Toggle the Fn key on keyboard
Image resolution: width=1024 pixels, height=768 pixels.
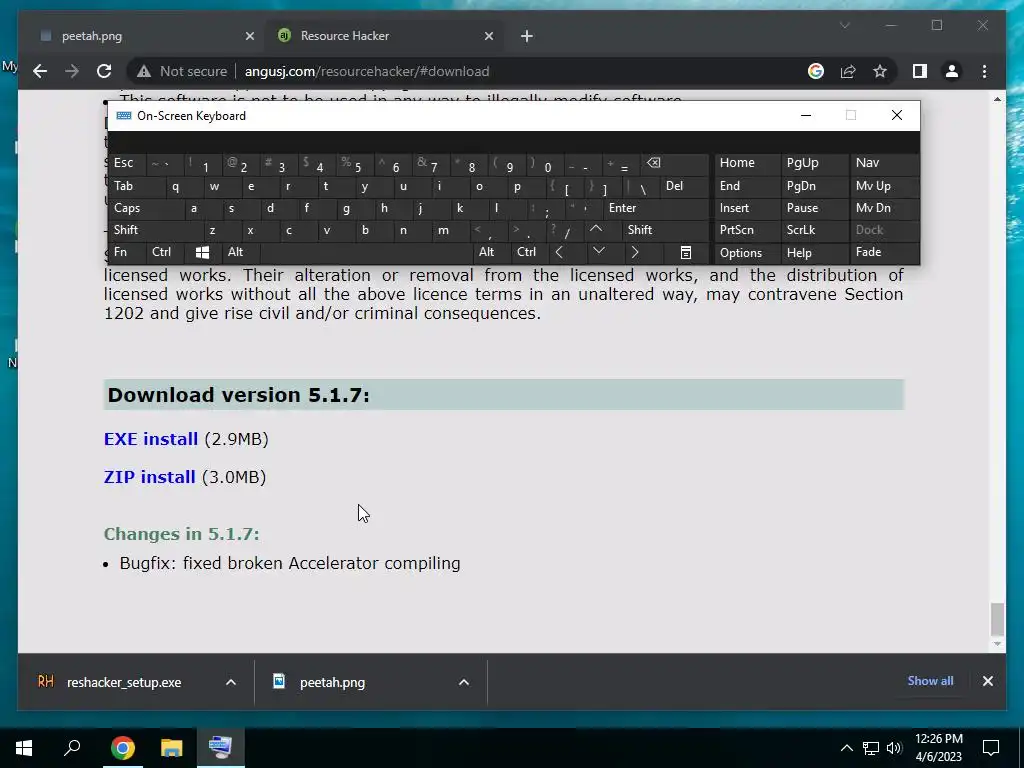coord(127,253)
